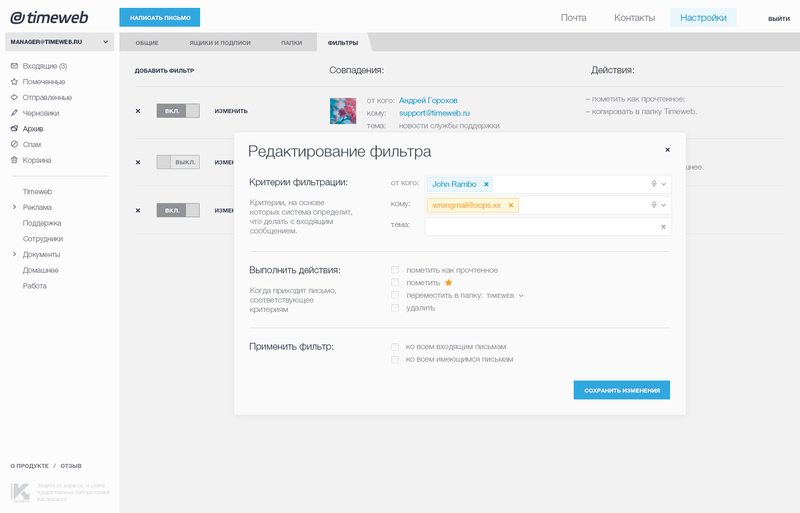Screen dimensions: 800x513
Task: Check the 'удалить' checkbox
Action: [395, 308]
